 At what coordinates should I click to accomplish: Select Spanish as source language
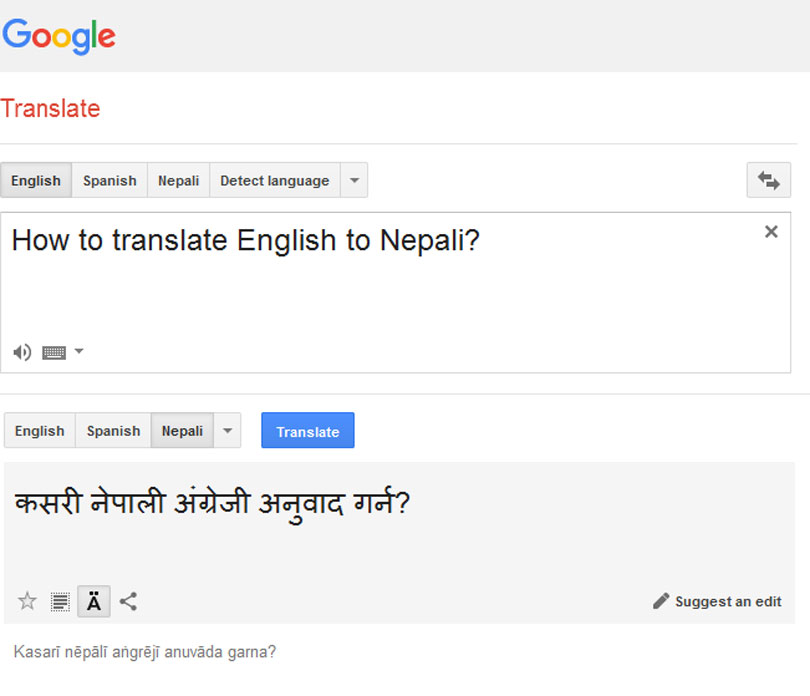pos(110,181)
